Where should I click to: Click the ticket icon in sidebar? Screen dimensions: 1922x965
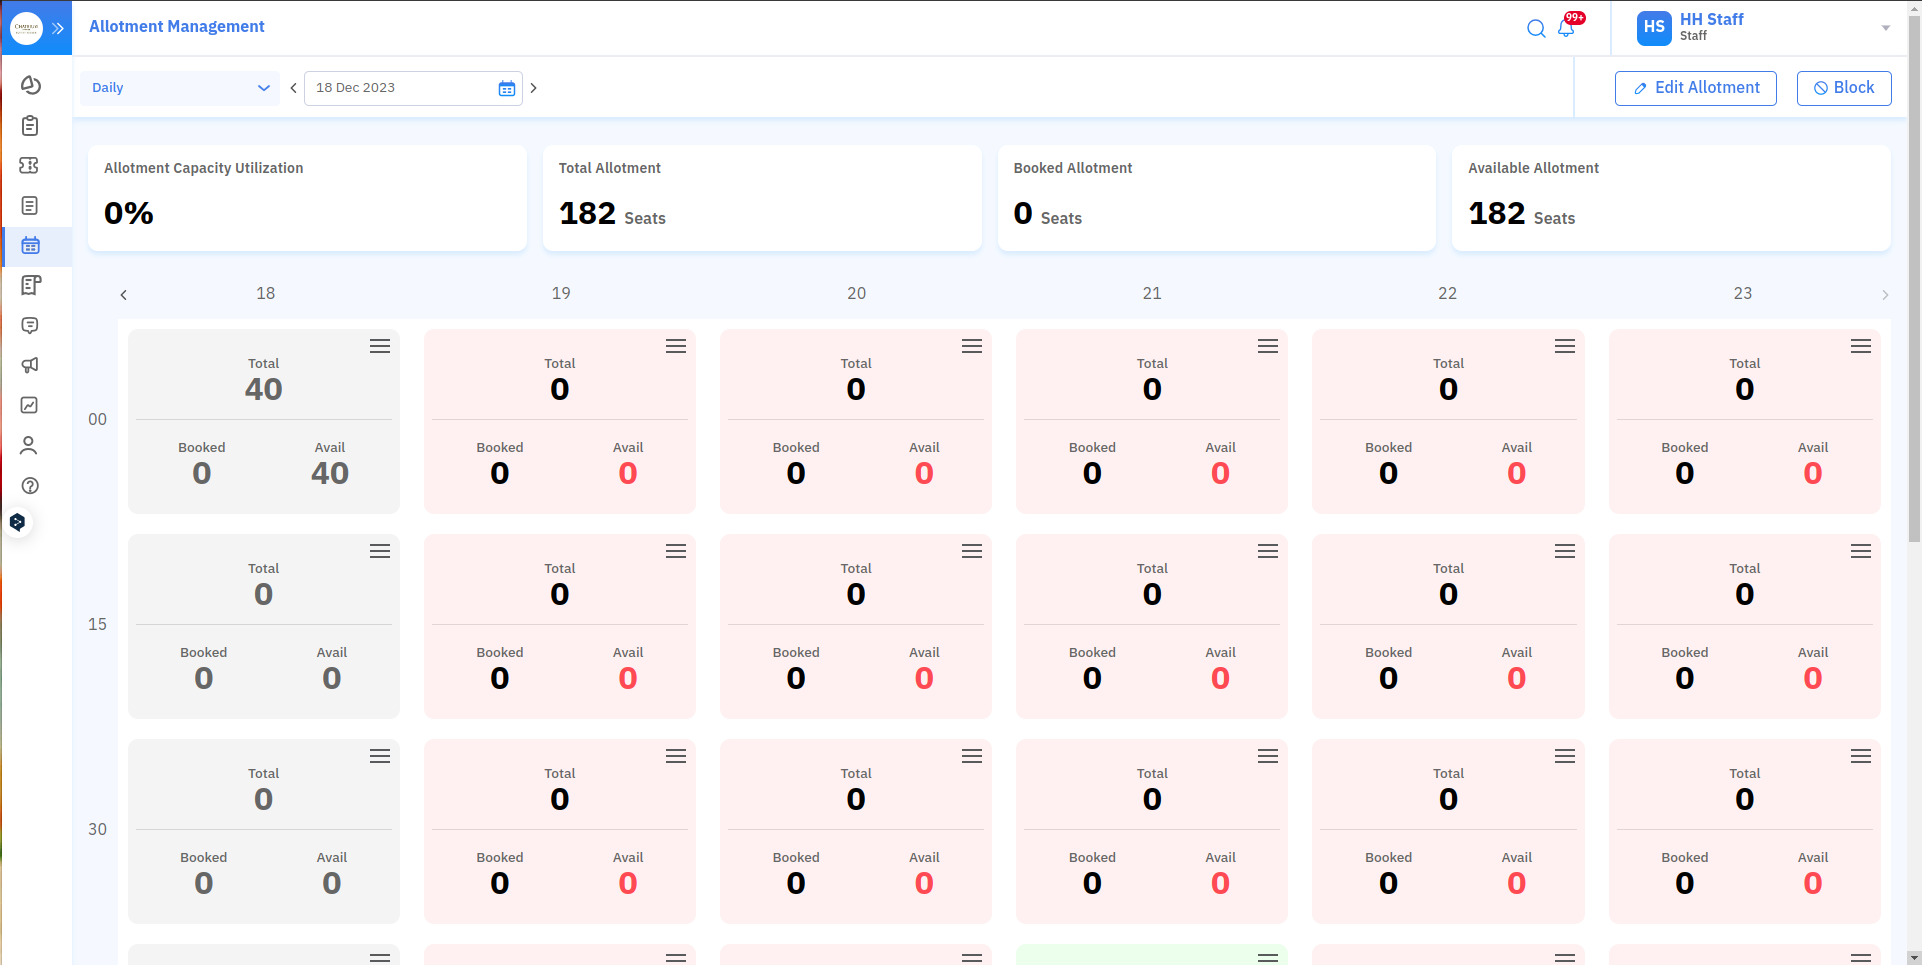[x=30, y=166]
